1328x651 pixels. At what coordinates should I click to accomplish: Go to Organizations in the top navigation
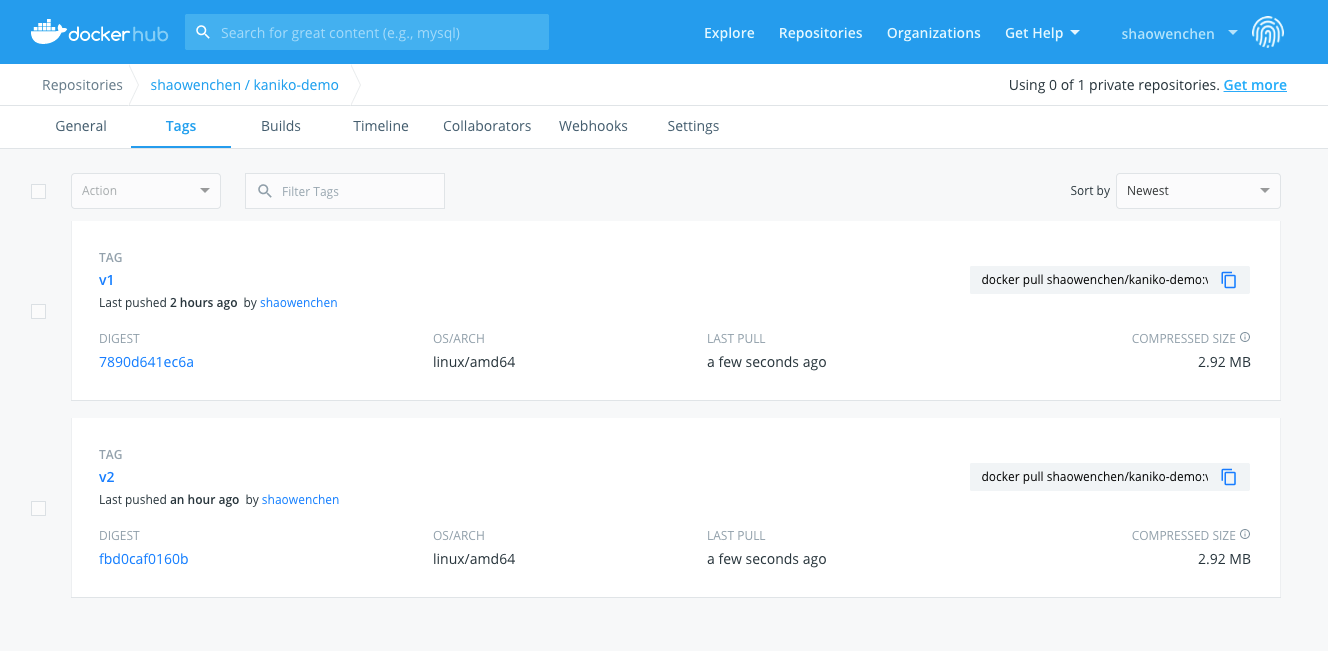(934, 33)
